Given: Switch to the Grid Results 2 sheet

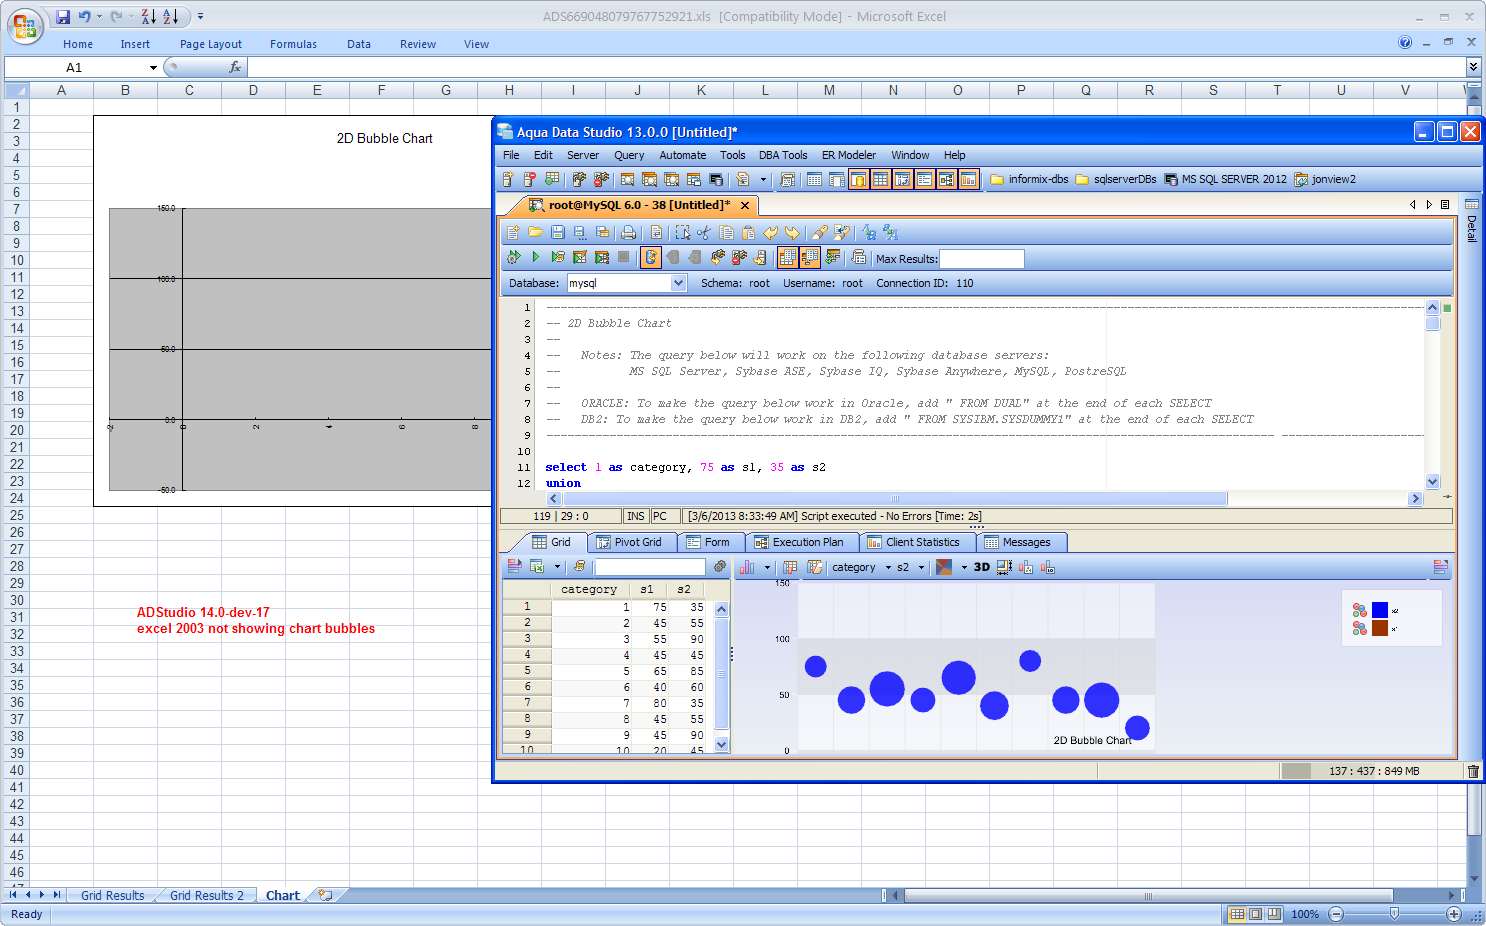Looking at the screenshot, I should [x=207, y=896].
